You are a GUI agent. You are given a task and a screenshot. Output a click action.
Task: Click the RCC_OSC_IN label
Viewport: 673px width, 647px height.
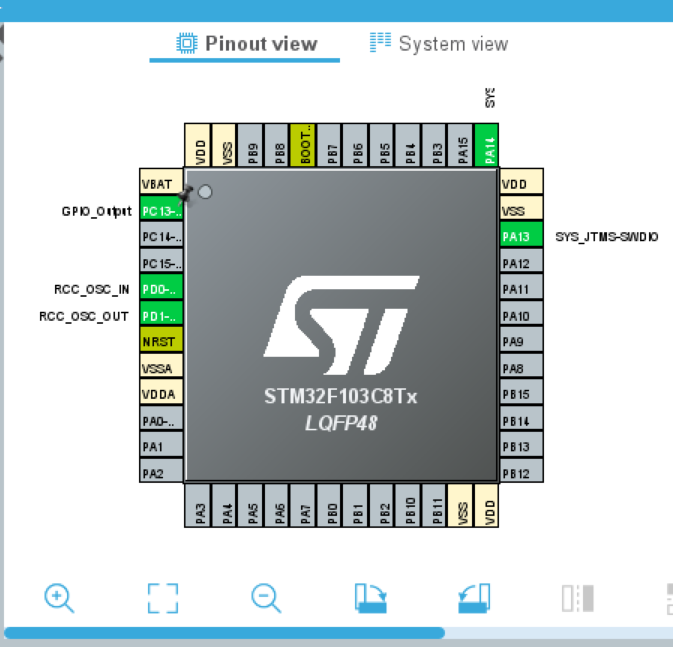click(x=91, y=289)
